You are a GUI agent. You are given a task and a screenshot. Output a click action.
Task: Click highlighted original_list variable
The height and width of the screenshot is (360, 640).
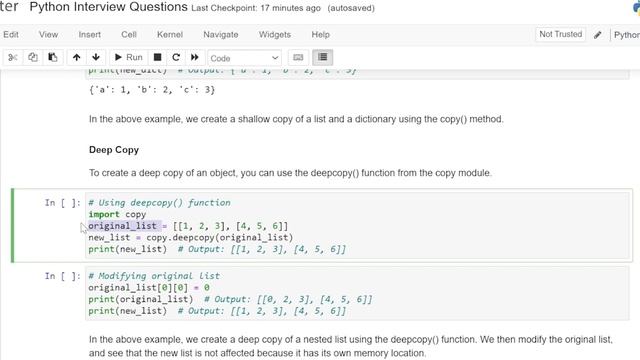coord(122,226)
